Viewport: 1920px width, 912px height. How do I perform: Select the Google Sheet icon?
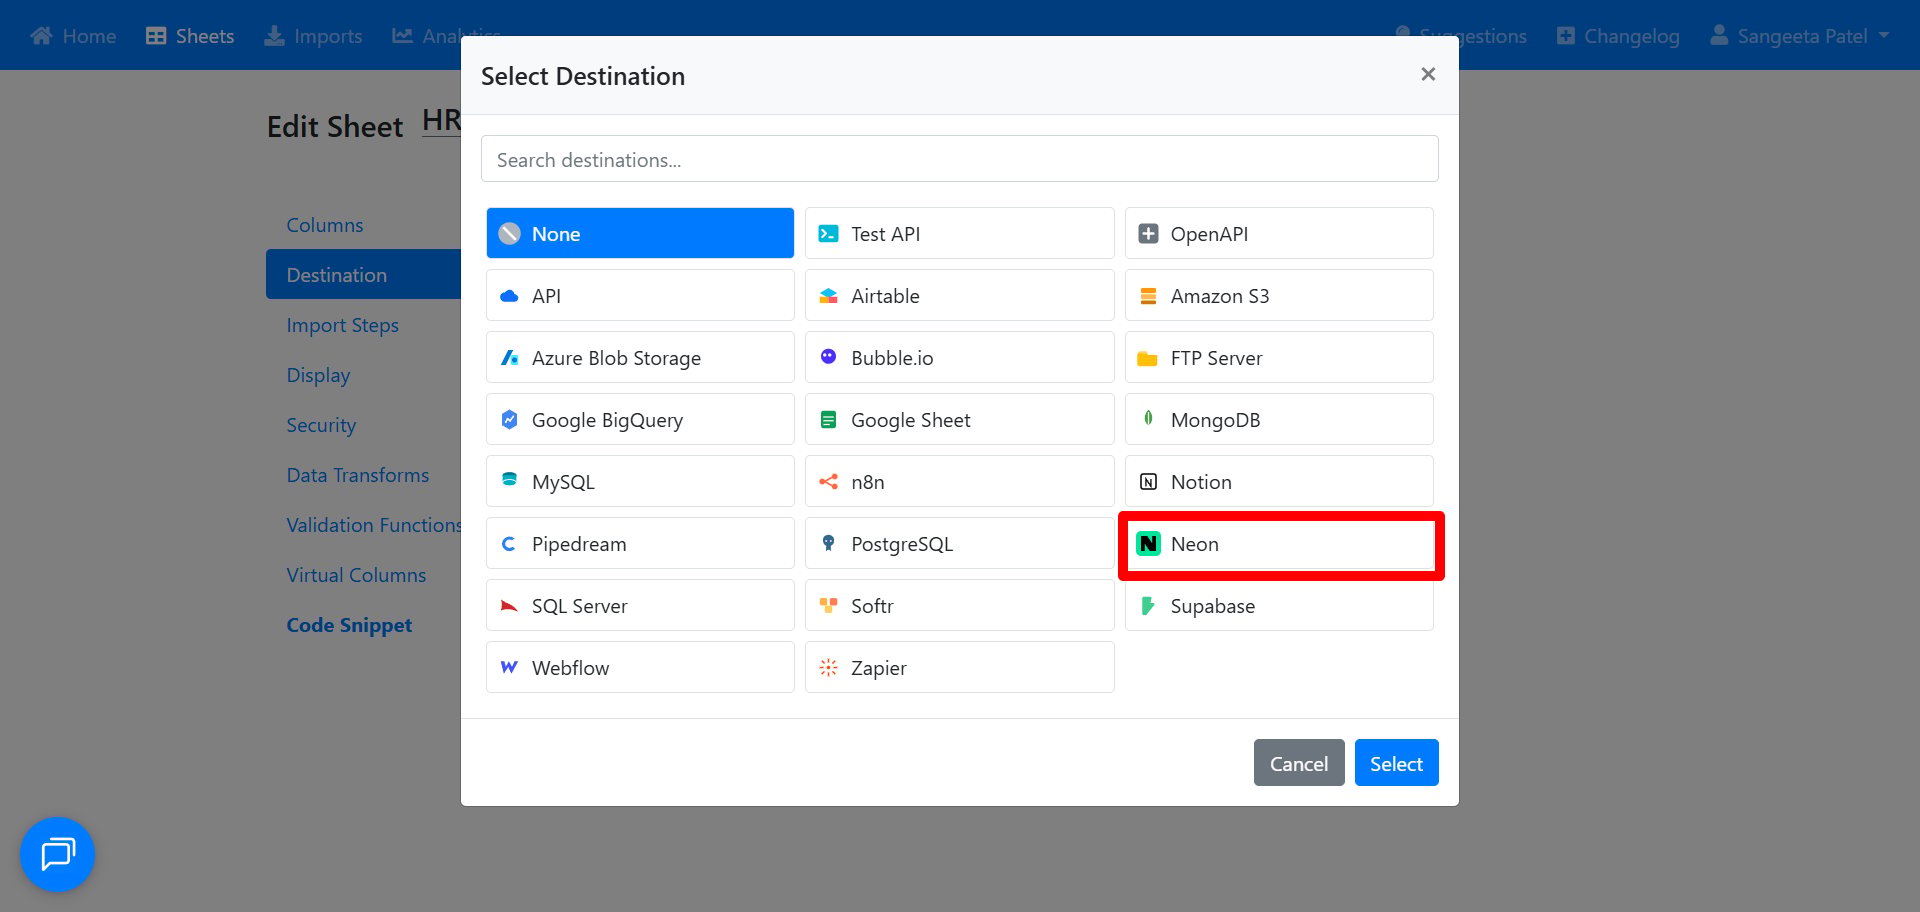point(828,420)
